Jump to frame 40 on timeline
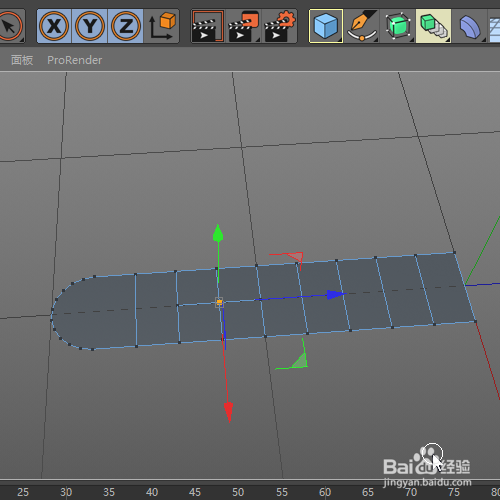Viewport: 500px width, 500px height. coord(152,492)
